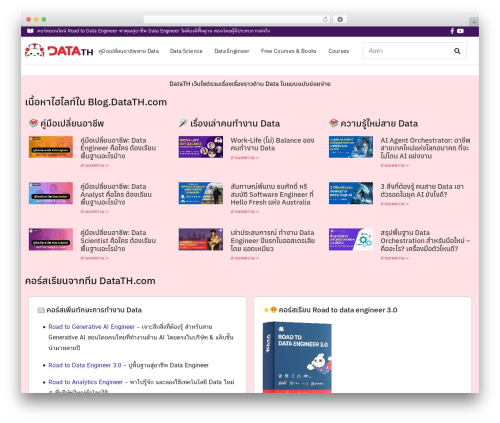Click the DataTH.com courses section heading
The image size is (500, 423).
tap(90, 281)
